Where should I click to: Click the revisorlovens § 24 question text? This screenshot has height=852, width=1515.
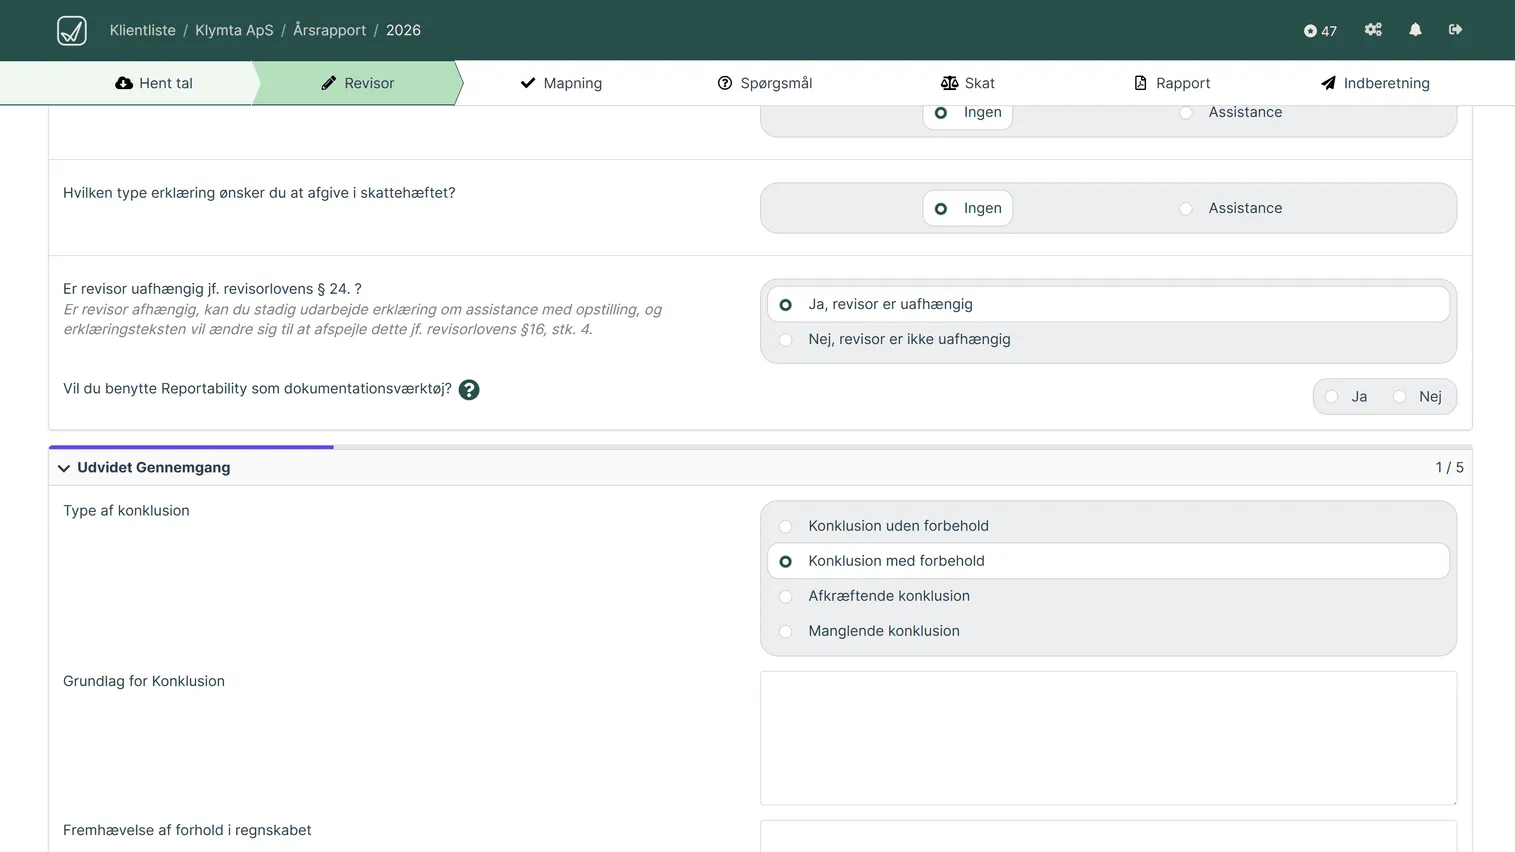coord(212,289)
